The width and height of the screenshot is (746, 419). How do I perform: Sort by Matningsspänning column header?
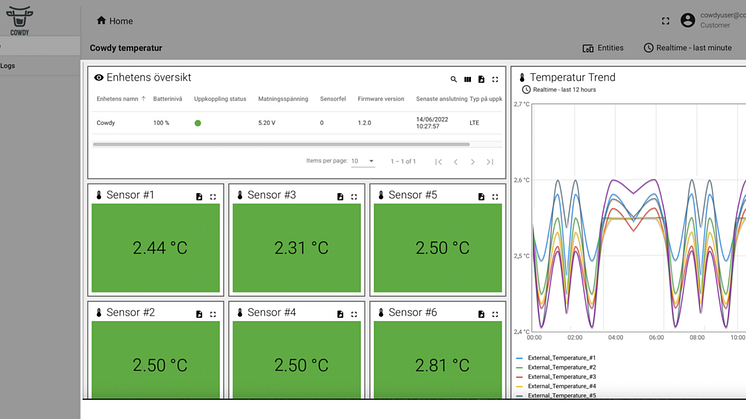283,99
